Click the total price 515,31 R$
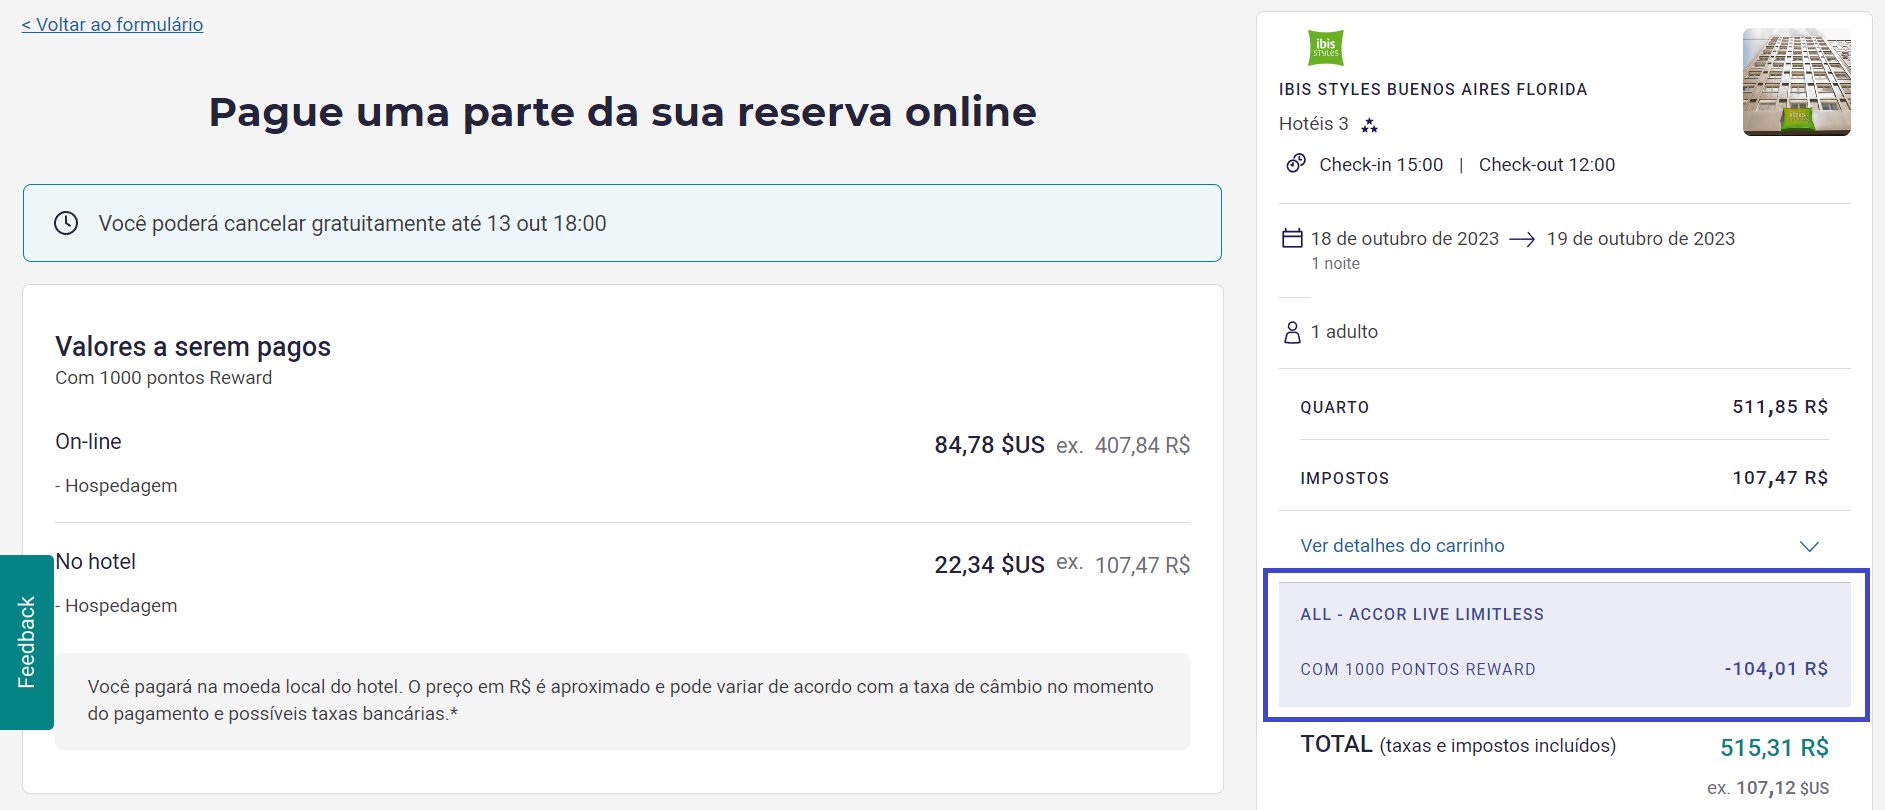Viewport: 1885px width, 810px height. coord(1774,748)
